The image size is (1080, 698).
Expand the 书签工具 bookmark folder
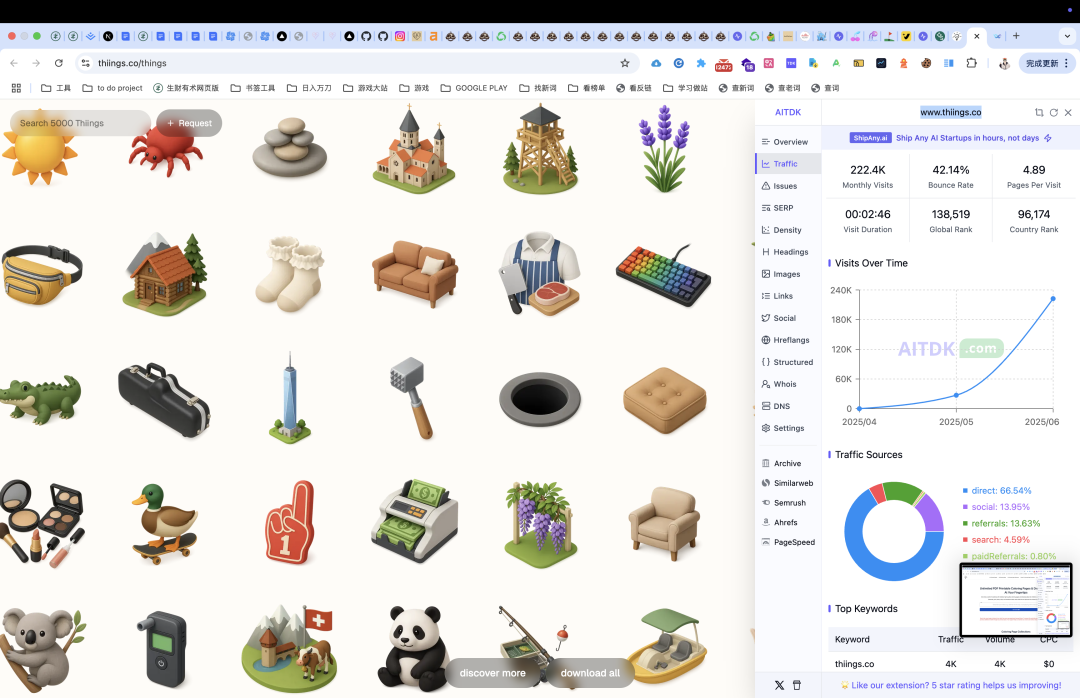point(253,88)
